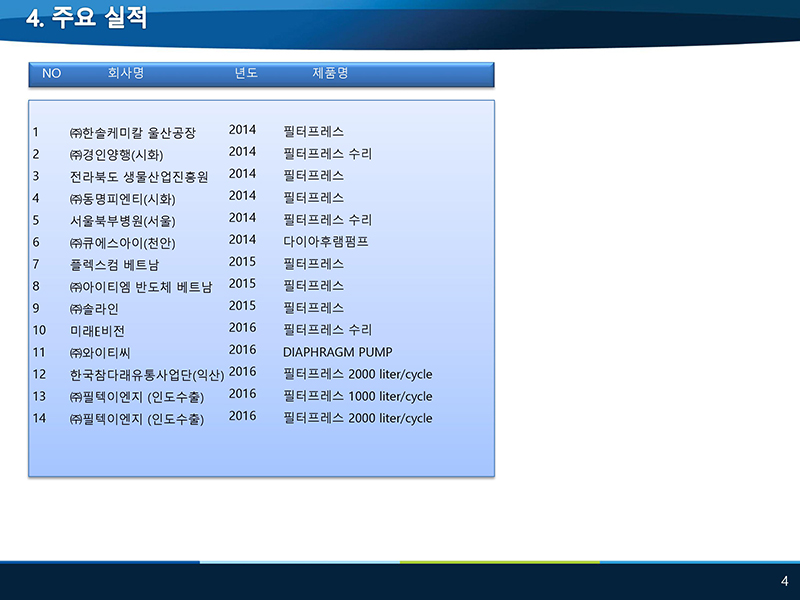Select the company '㈜솔라인'
Viewport: 800px width, 600px height.
[94, 309]
